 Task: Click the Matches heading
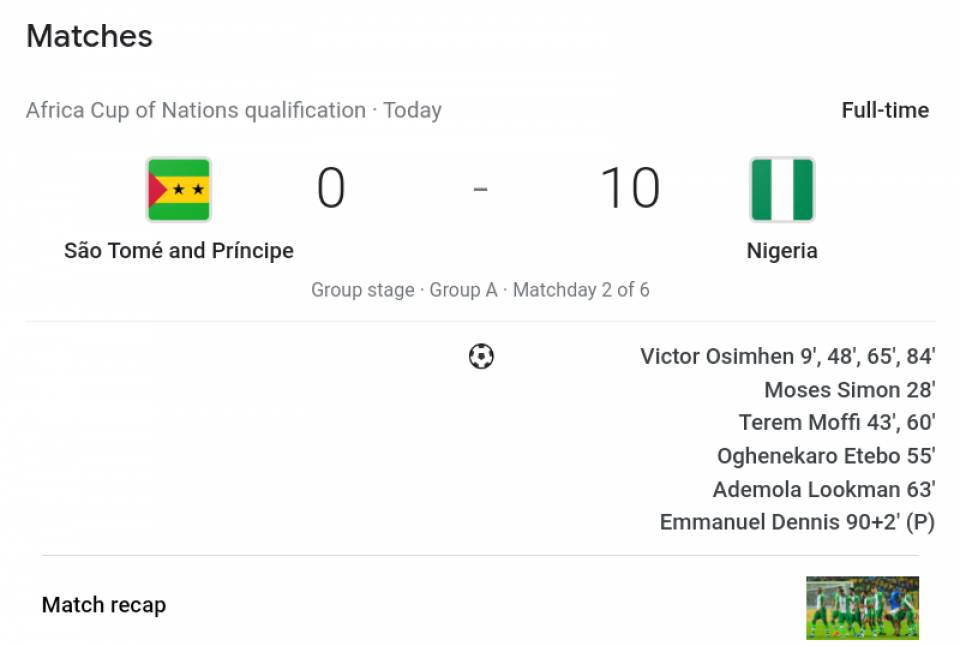(89, 36)
